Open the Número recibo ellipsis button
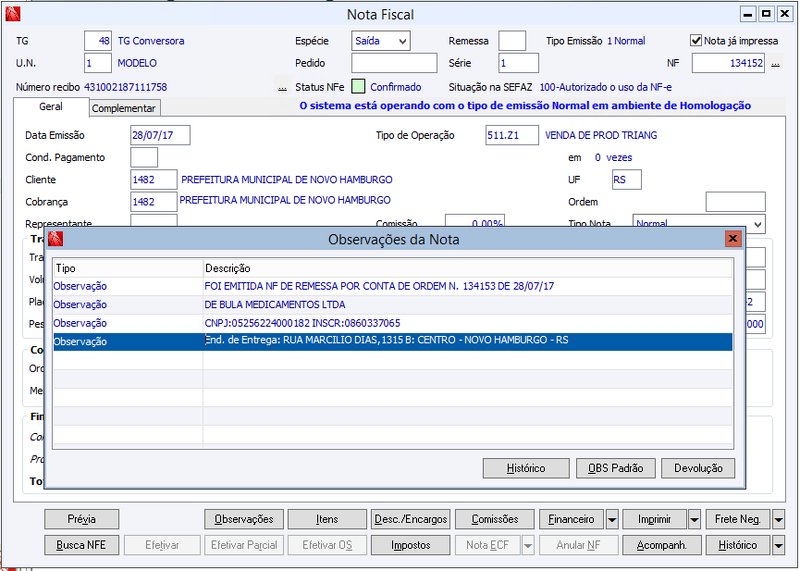 coord(282,88)
